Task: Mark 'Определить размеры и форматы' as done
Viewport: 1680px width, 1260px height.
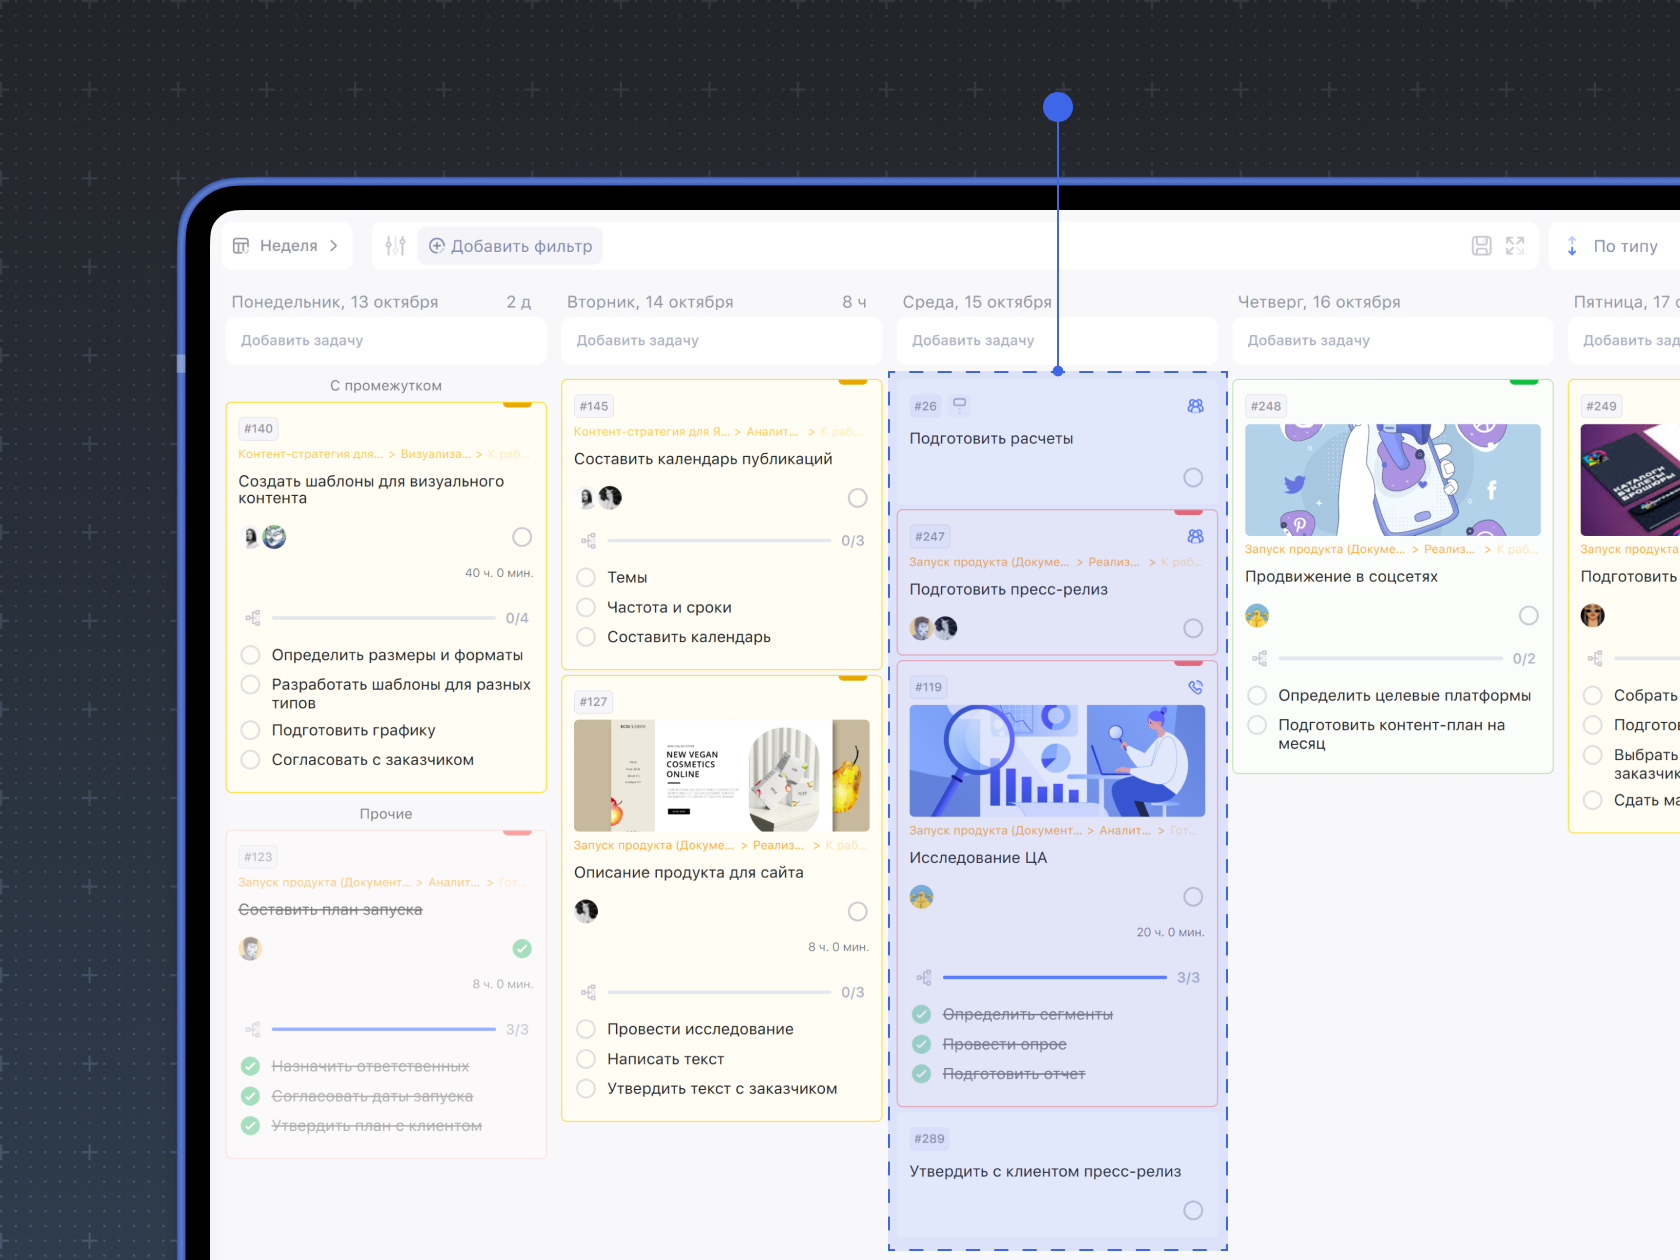Action: pos(251,655)
